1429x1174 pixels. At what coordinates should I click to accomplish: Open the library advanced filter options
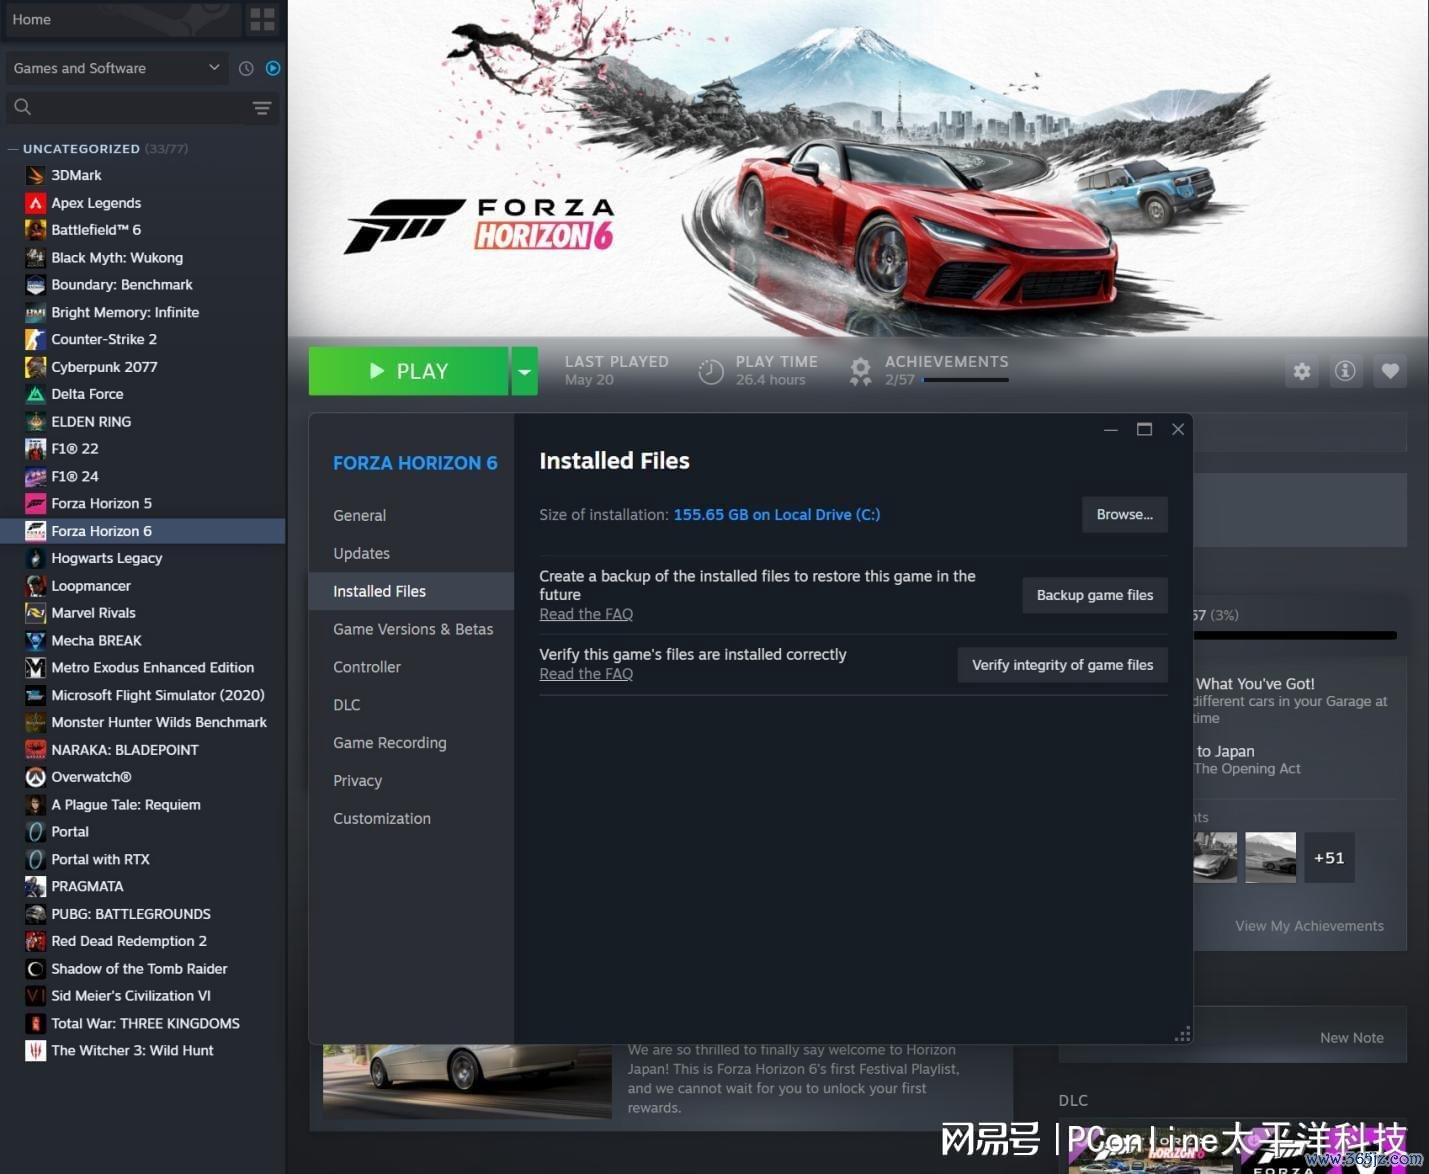pos(262,108)
